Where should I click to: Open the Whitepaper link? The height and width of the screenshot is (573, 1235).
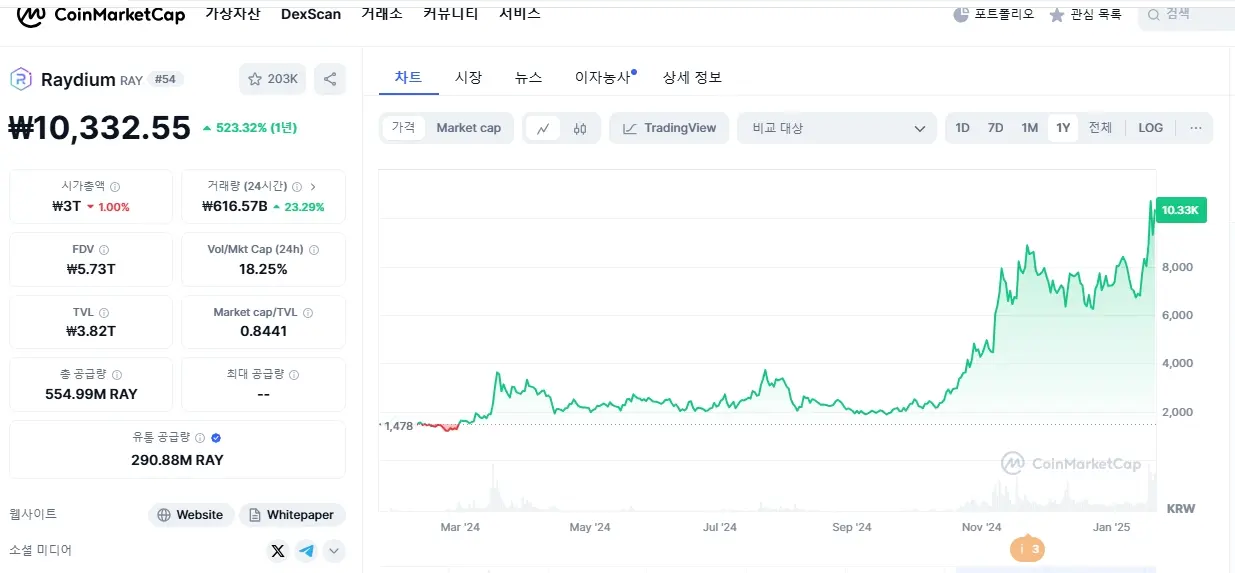291,515
